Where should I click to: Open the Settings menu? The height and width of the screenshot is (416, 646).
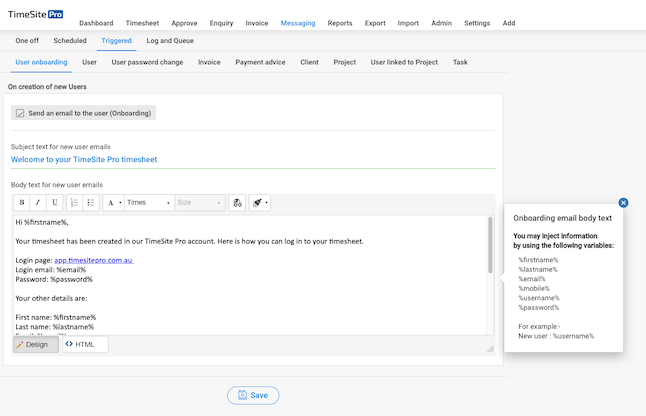[477, 23]
